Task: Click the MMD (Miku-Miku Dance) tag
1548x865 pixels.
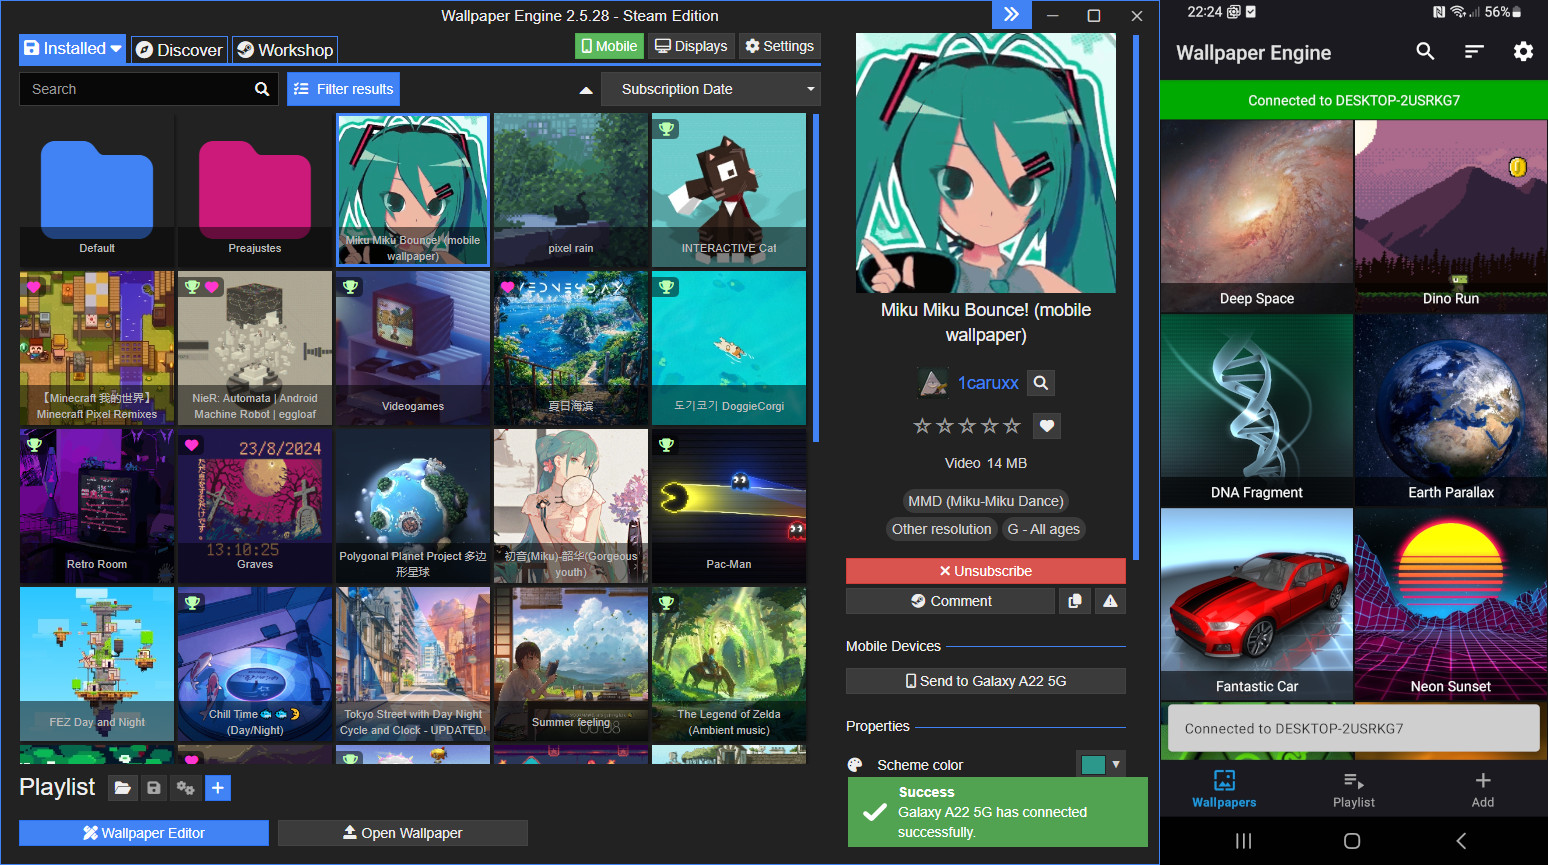Action: click(x=985, y=501)
